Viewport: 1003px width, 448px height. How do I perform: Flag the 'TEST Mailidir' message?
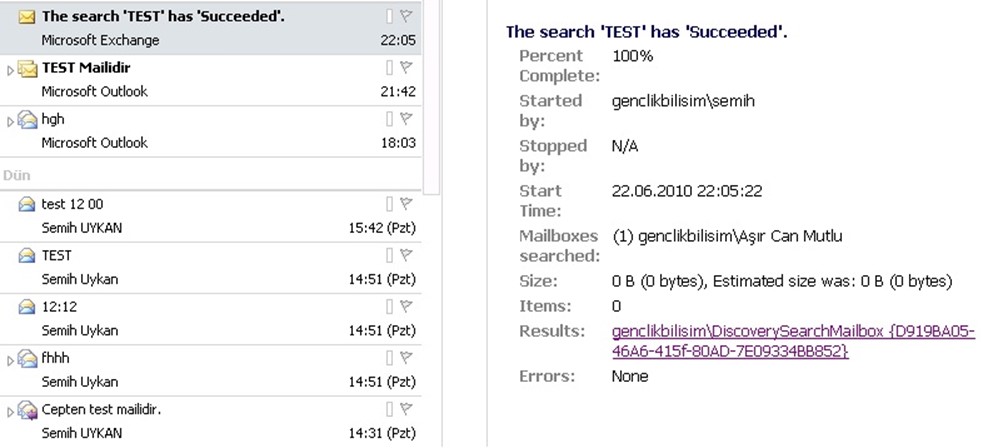click(406, 67)
